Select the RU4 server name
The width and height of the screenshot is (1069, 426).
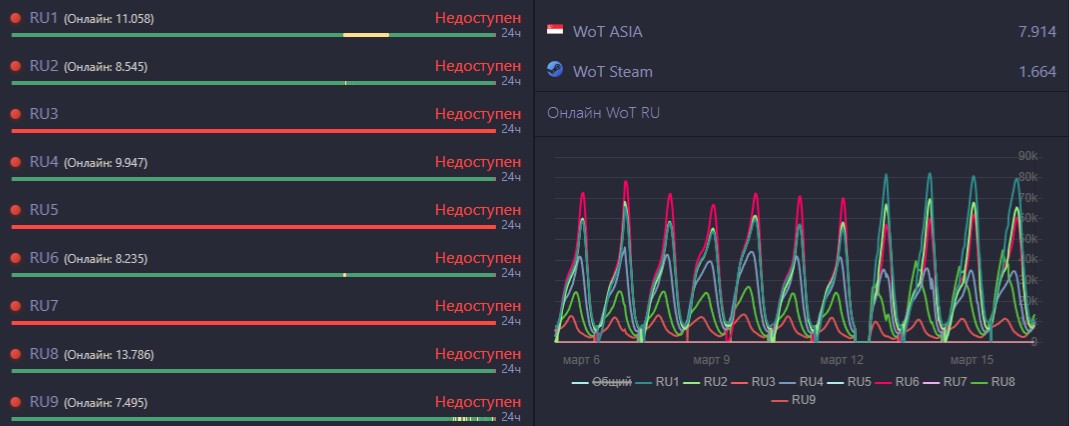point(44,162)
